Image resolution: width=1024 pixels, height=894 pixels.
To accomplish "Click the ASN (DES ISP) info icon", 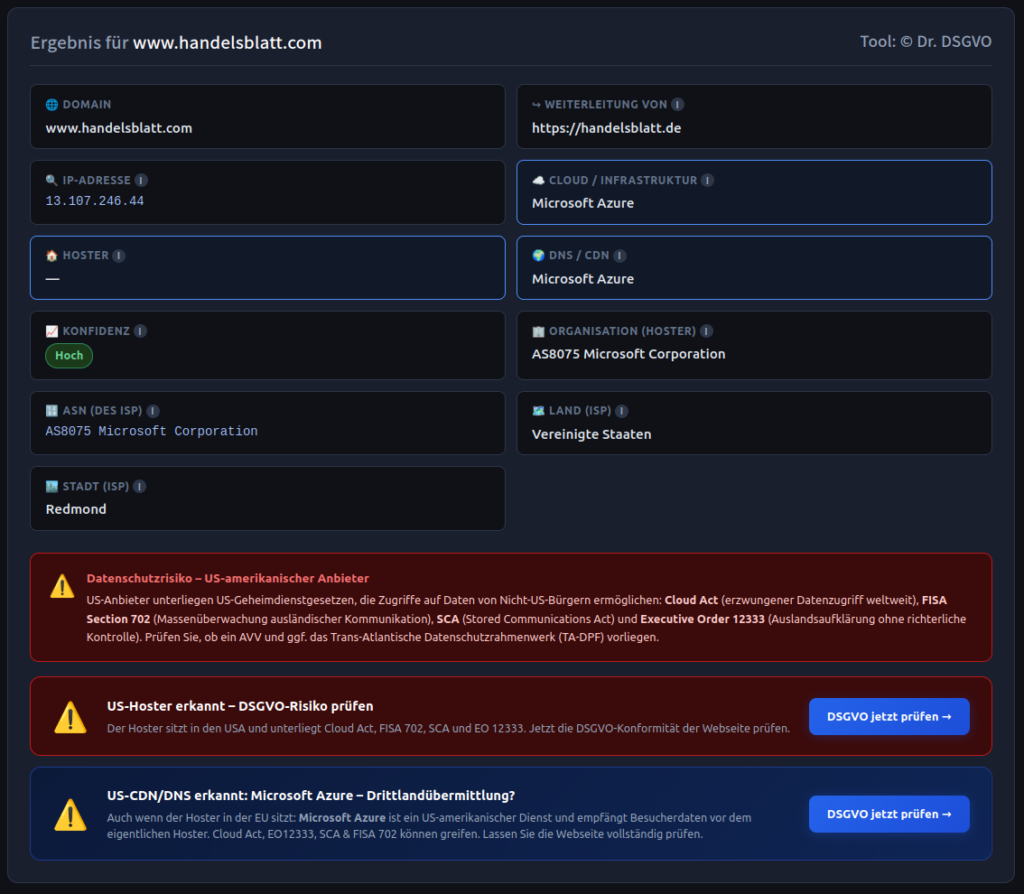I will coord(153,411).
